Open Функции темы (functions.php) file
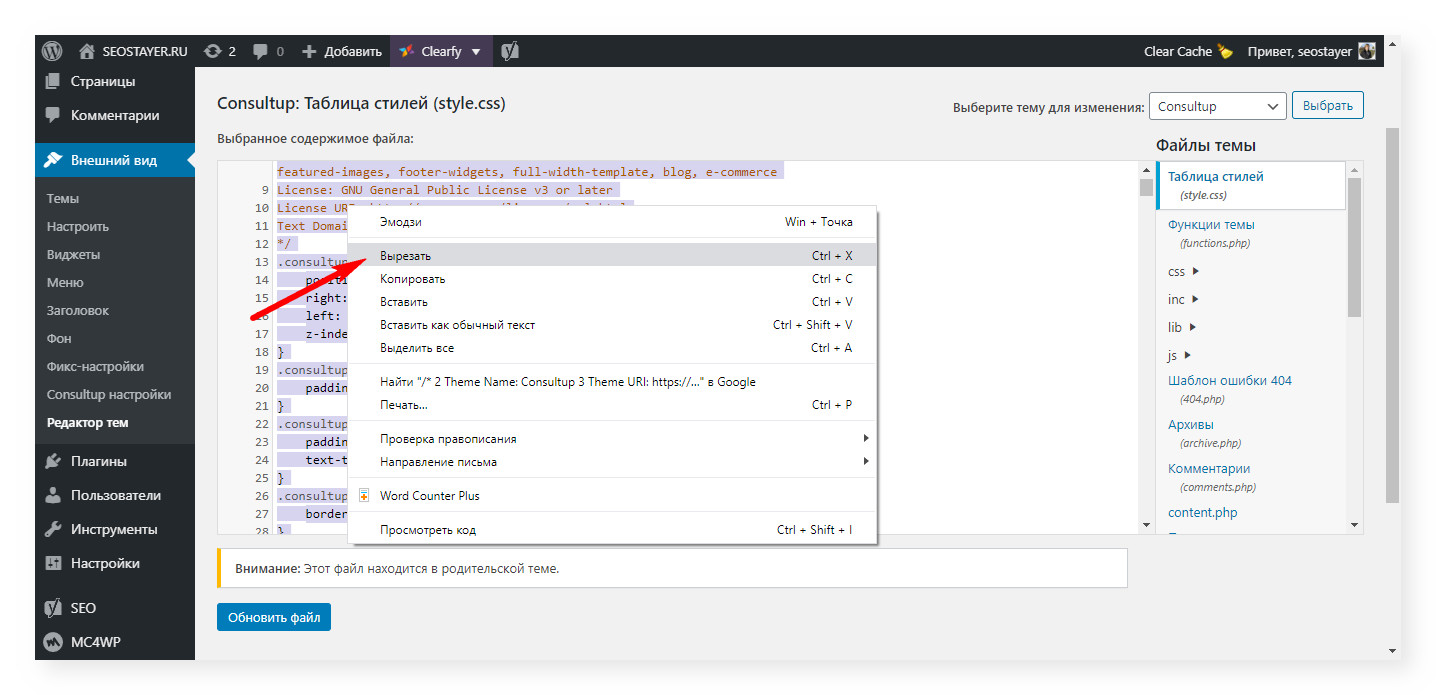Screen dimensions: 1436x695 [x=1211, y=233]
